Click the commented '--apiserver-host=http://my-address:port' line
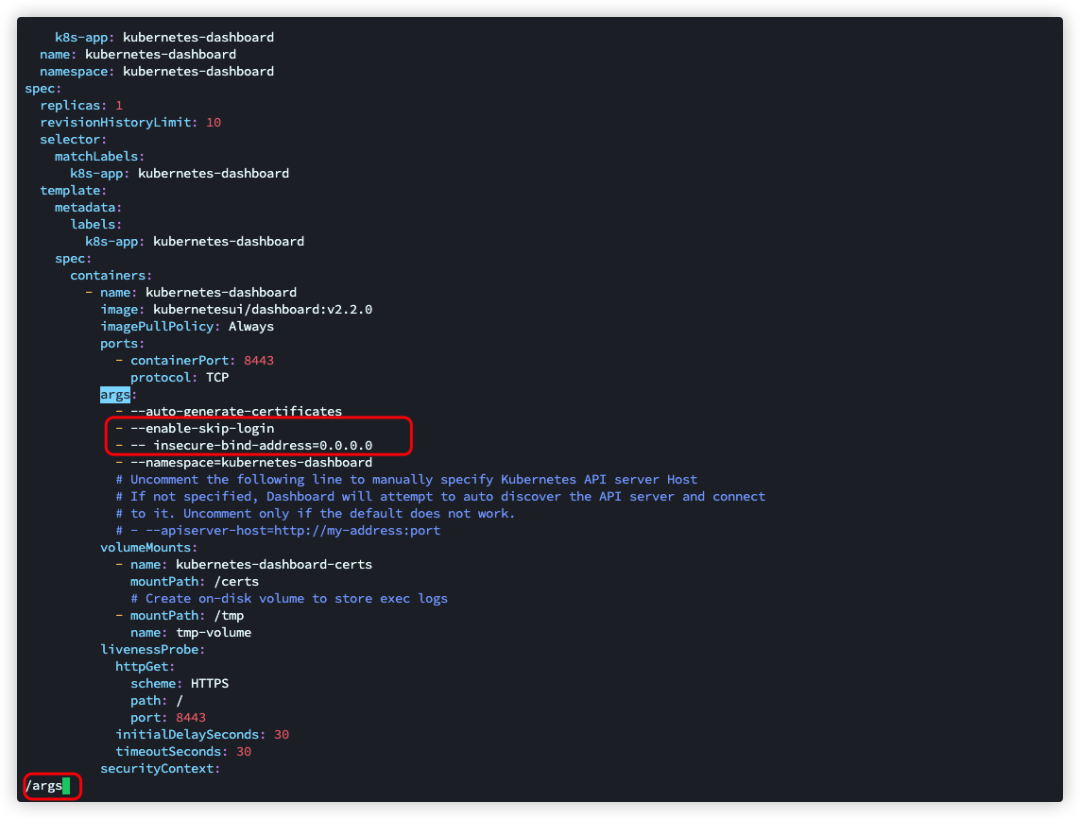Viewport: 1080px width, 819px height. [x=278, y=530]
